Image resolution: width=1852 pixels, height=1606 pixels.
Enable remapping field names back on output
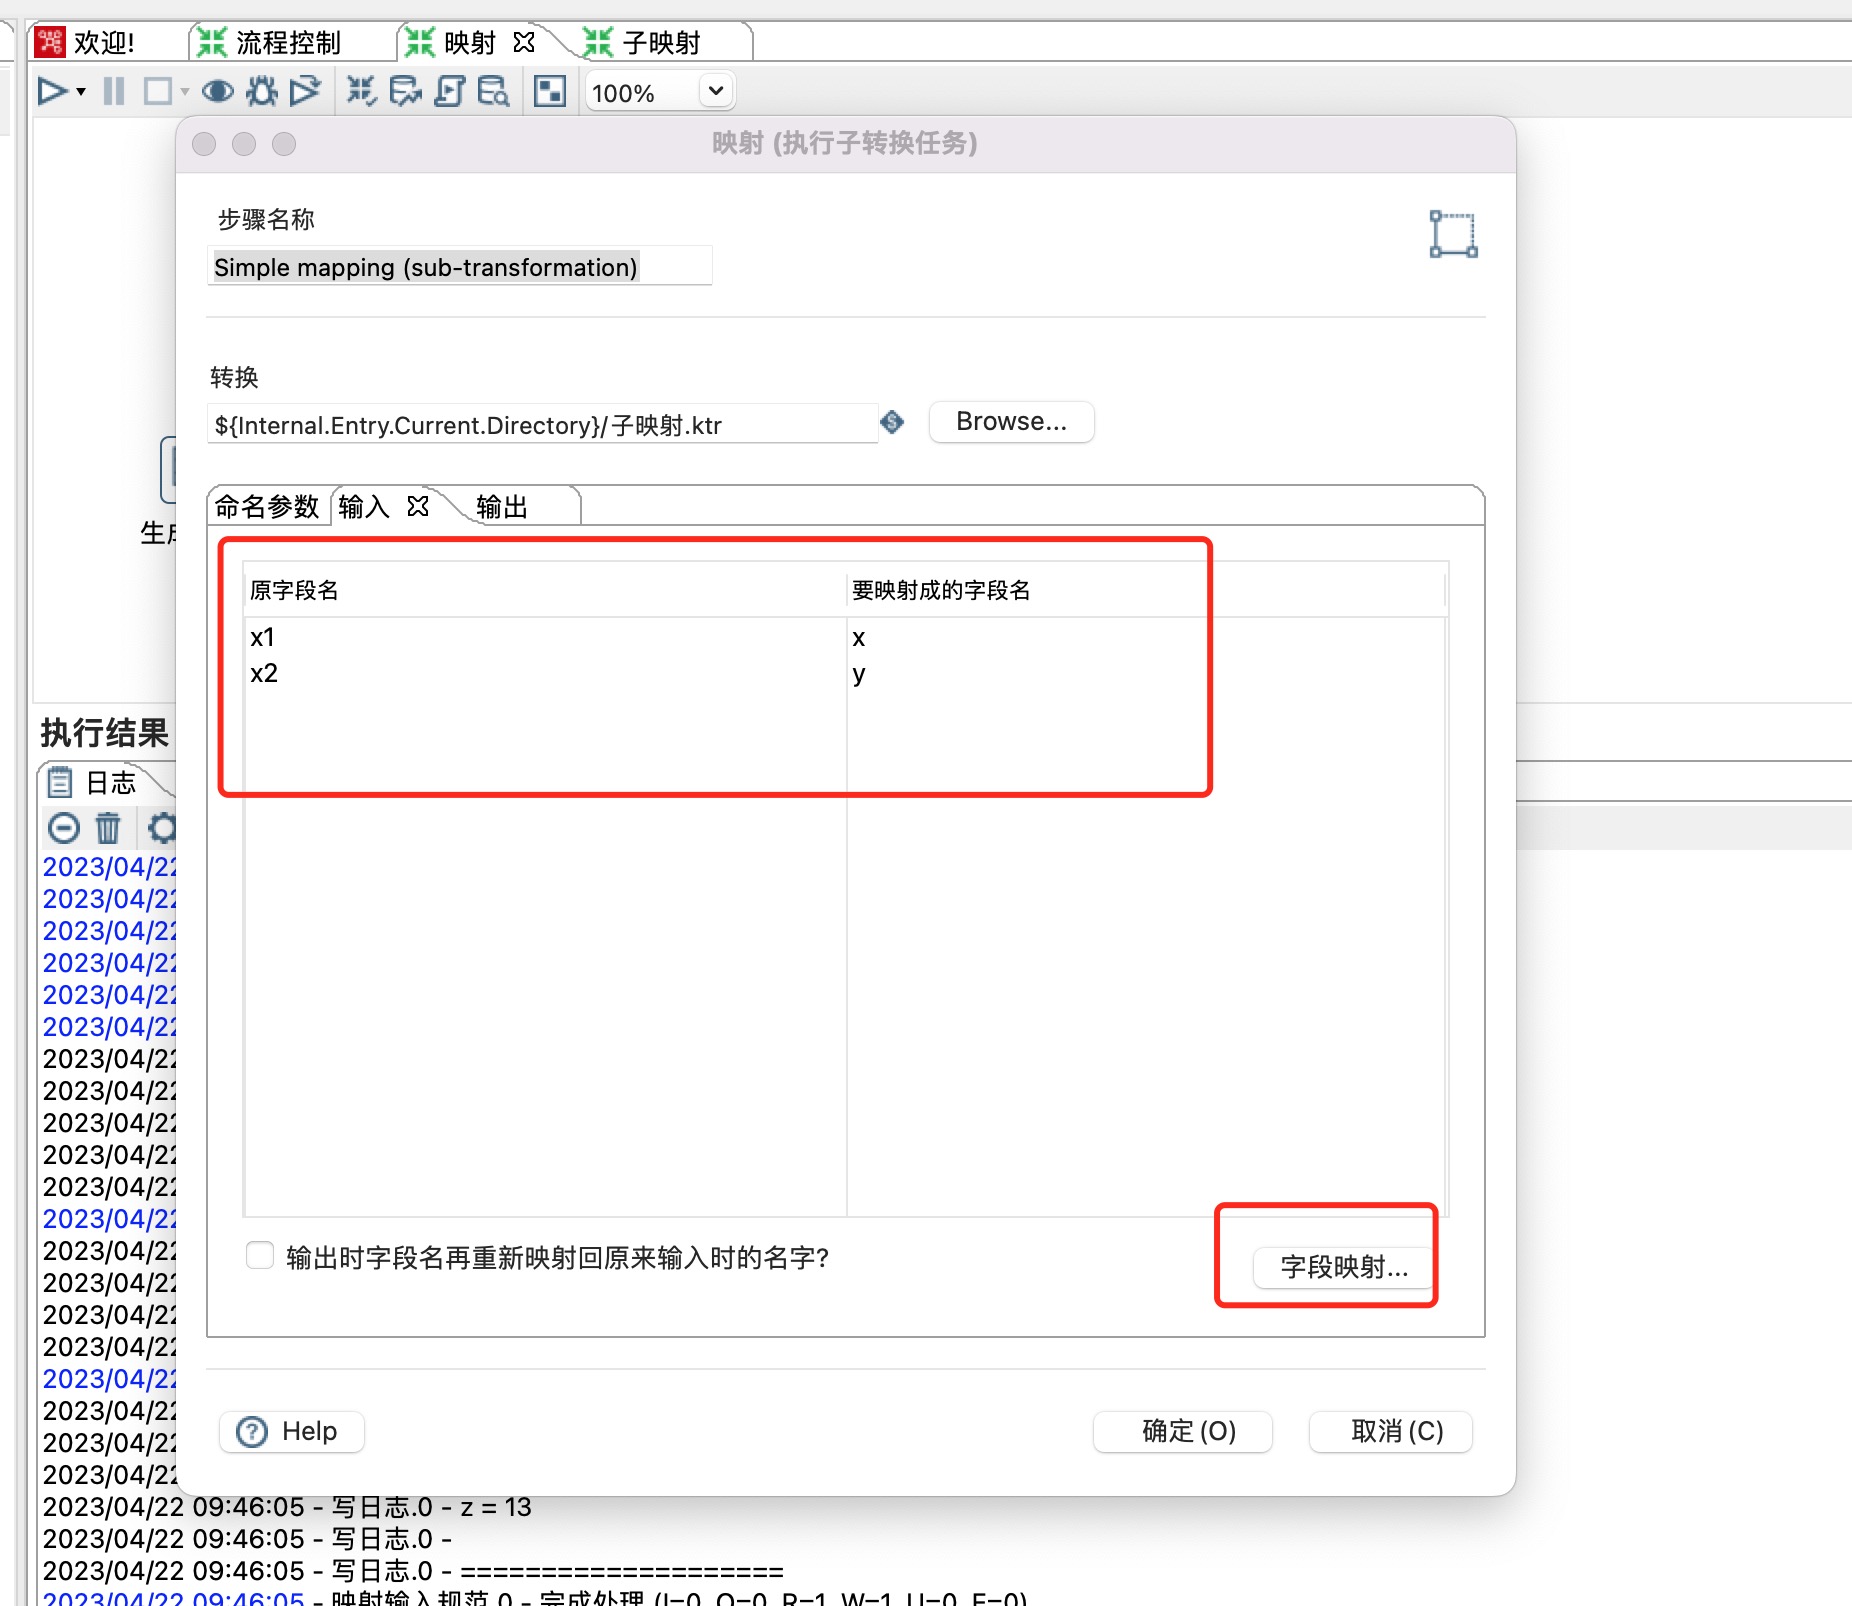coord(260,1256)
